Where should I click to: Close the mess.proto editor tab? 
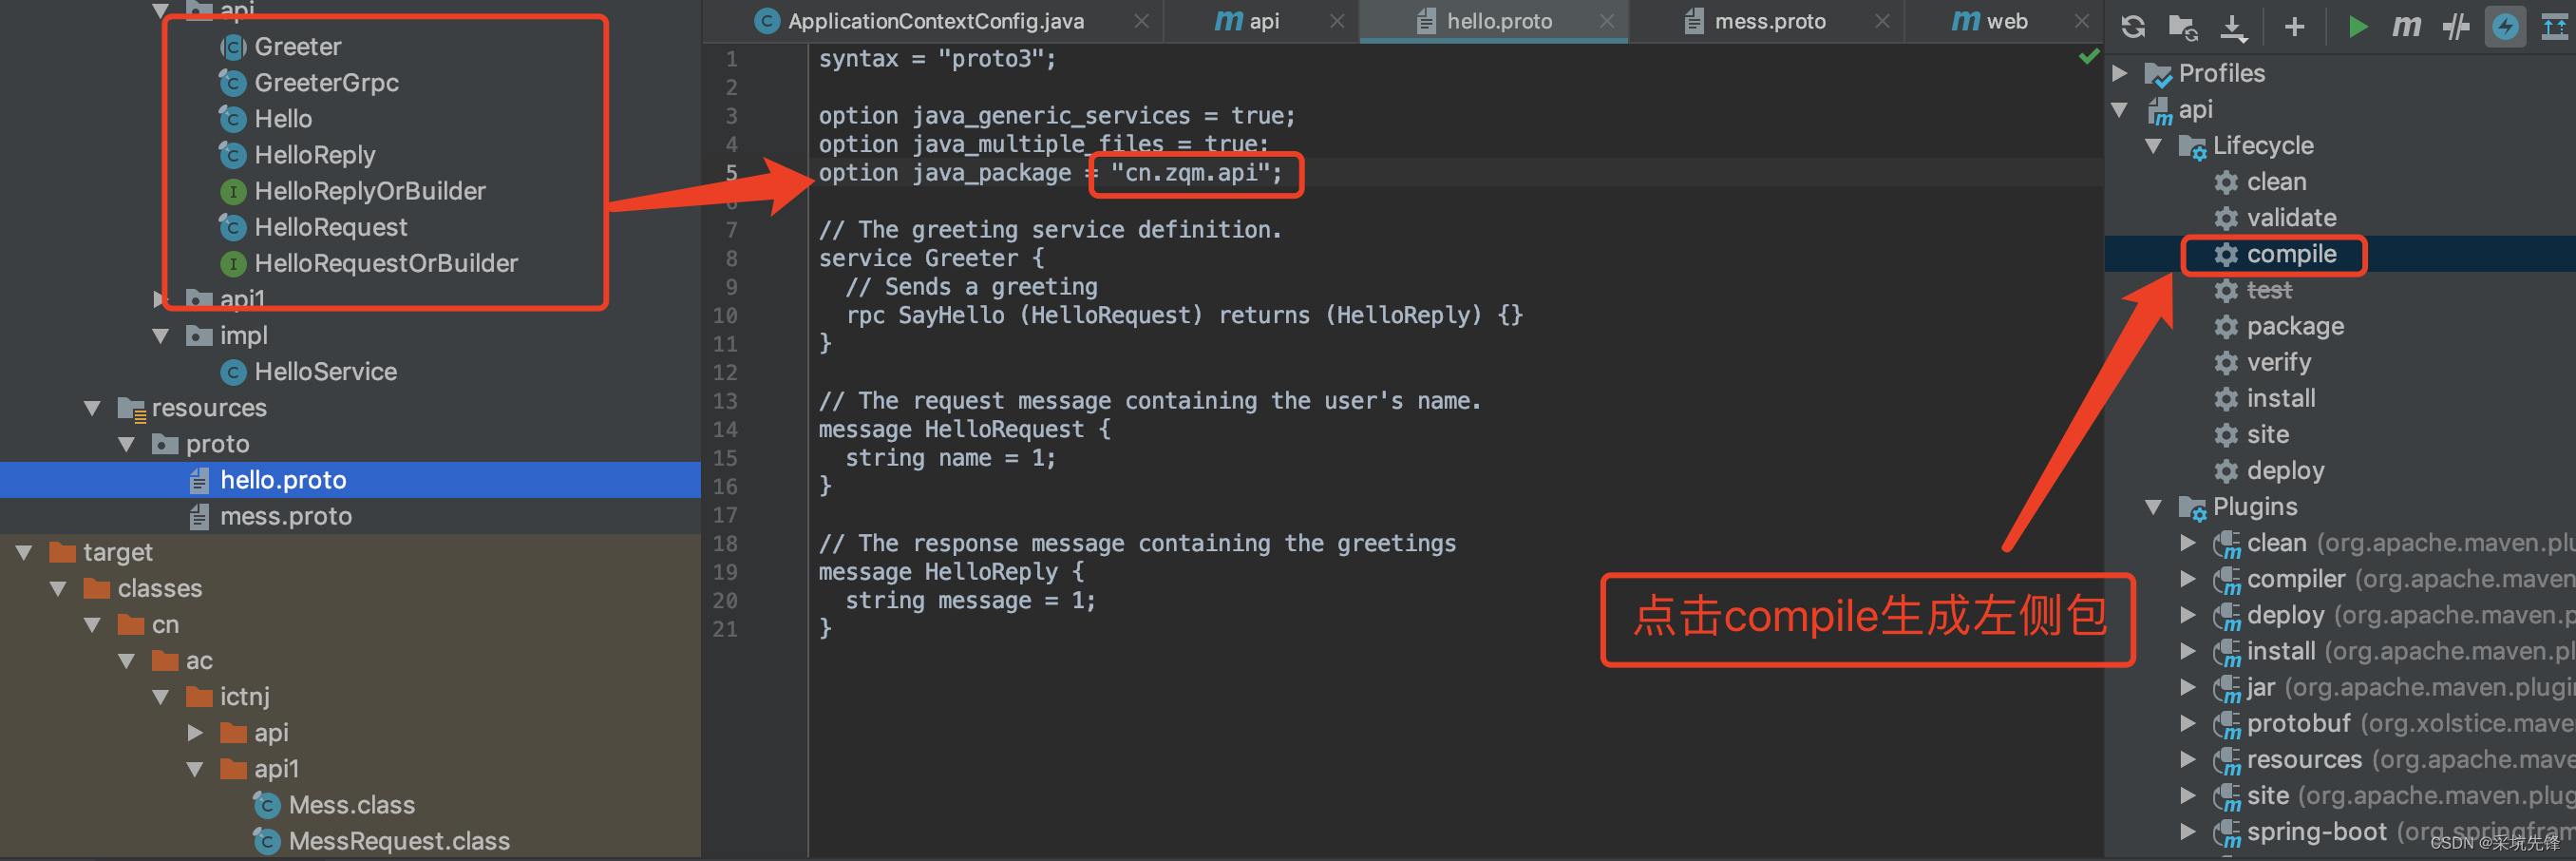click(x=1882, y=21)
